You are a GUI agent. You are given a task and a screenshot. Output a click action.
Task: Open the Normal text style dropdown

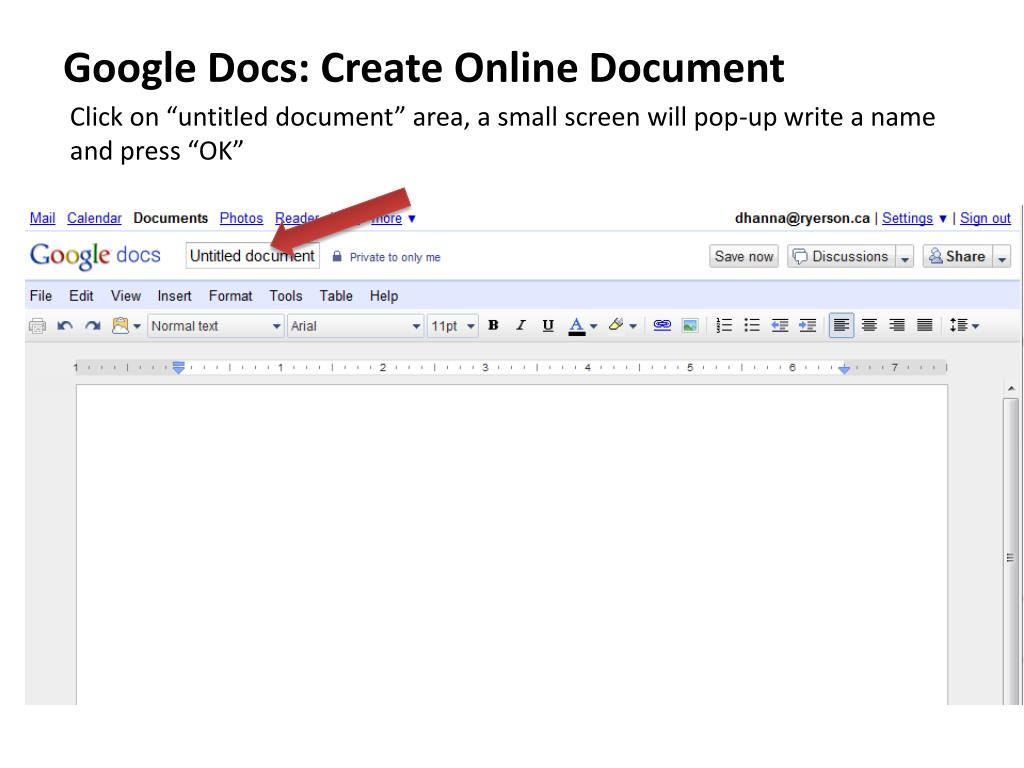coord(216,326)
